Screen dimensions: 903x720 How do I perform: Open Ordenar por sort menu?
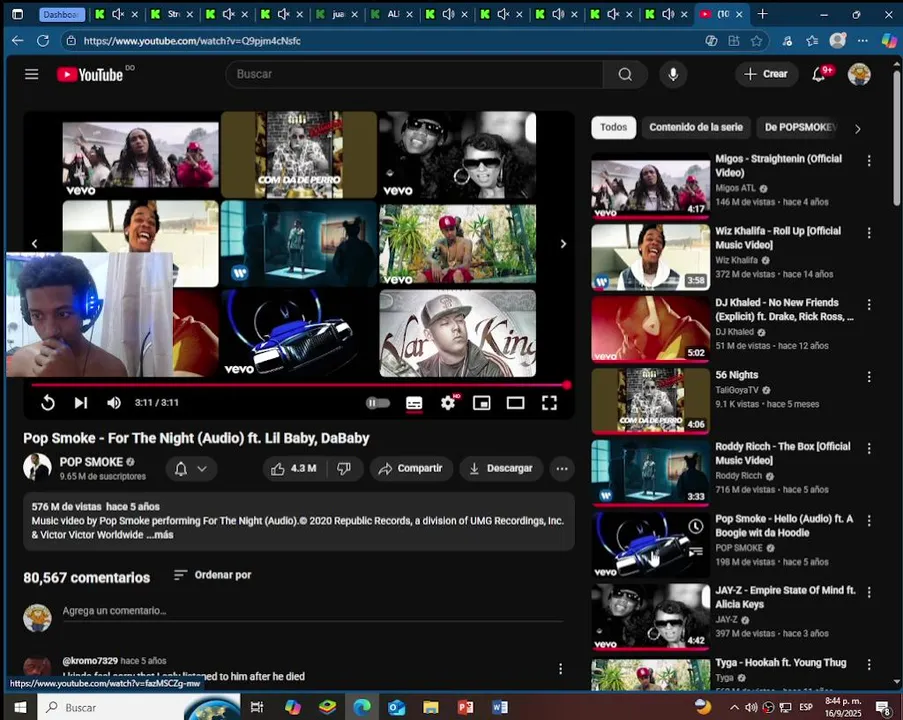pos(213,575)
